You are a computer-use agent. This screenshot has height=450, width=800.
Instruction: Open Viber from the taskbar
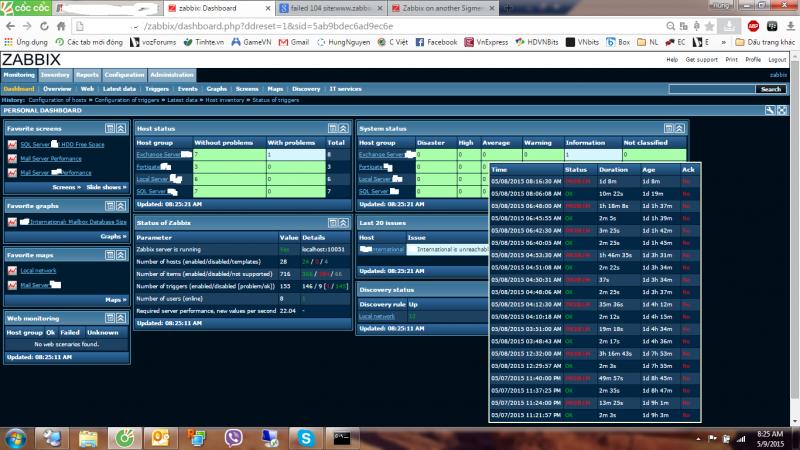233,438
